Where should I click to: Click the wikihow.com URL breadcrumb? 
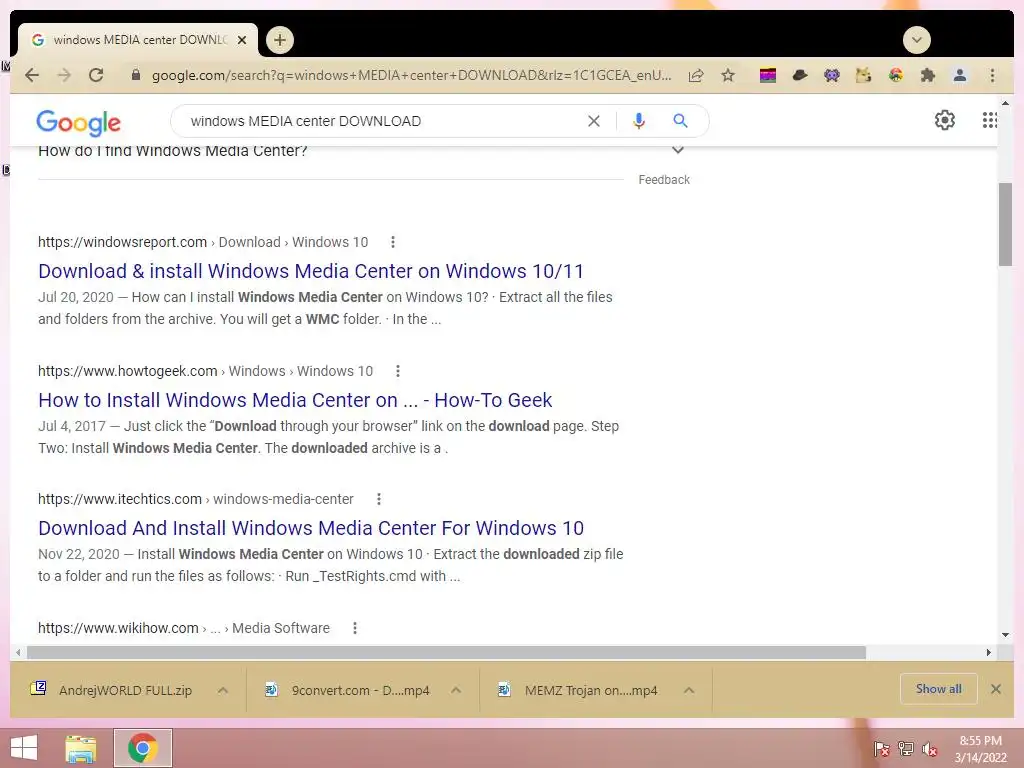[x=184, y=628]
